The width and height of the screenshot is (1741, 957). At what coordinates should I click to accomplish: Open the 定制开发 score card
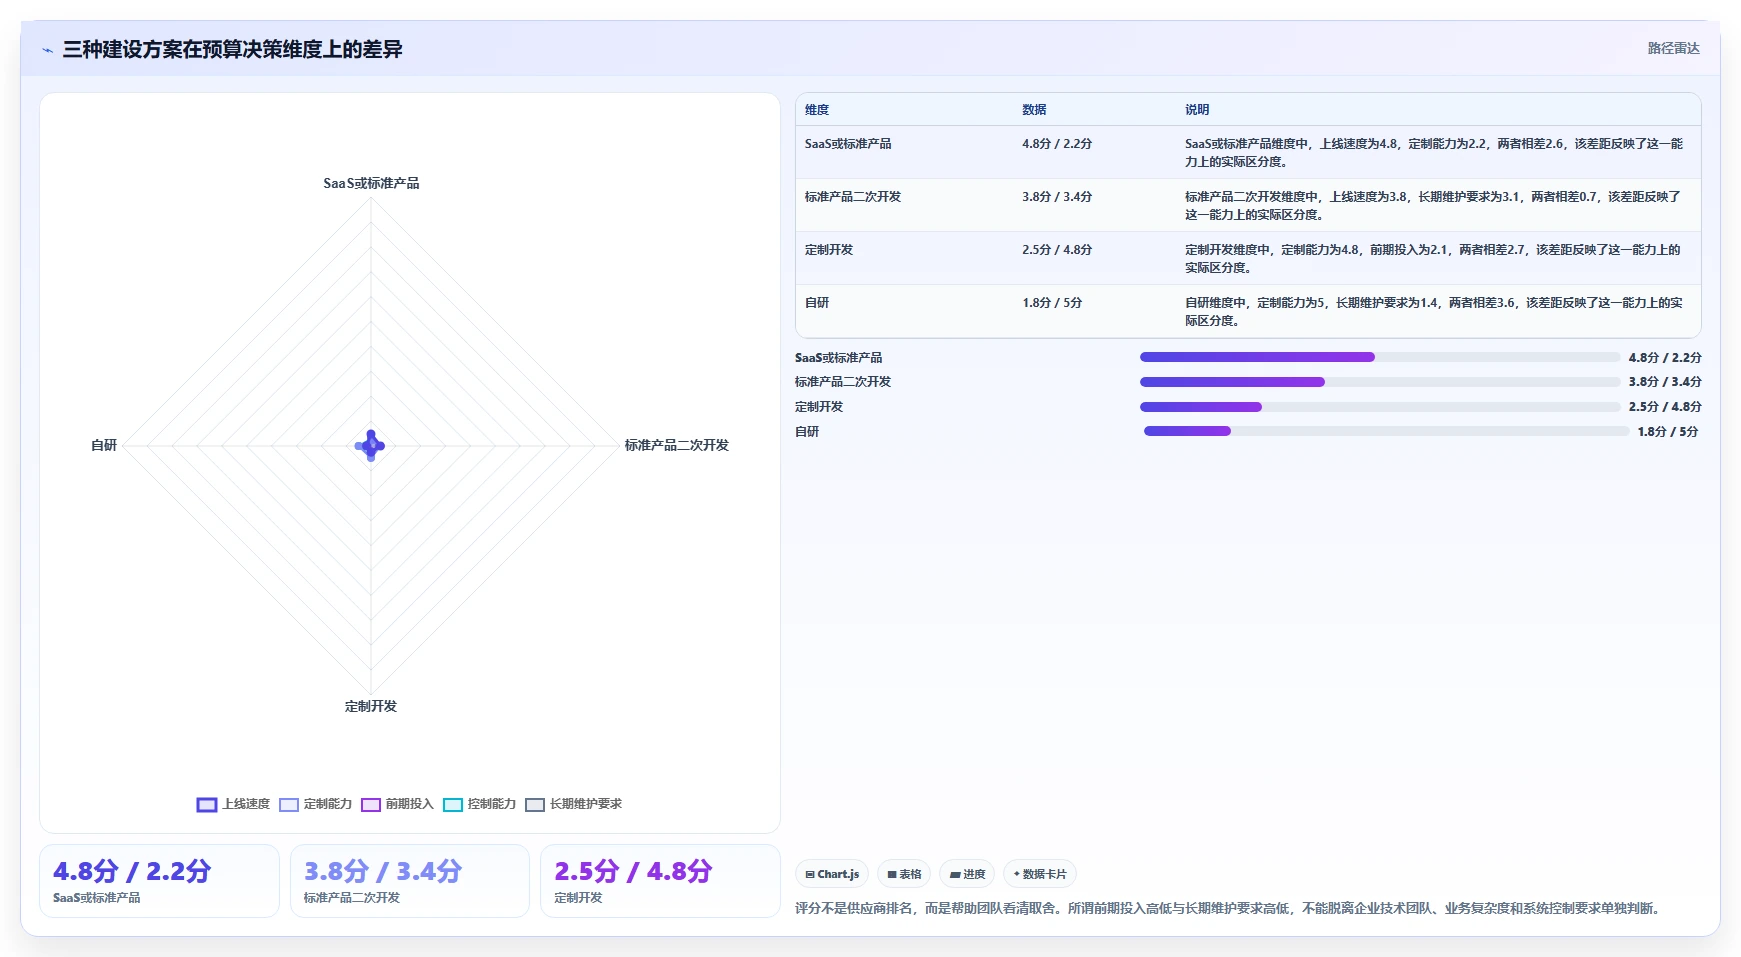tap(660, 881)
